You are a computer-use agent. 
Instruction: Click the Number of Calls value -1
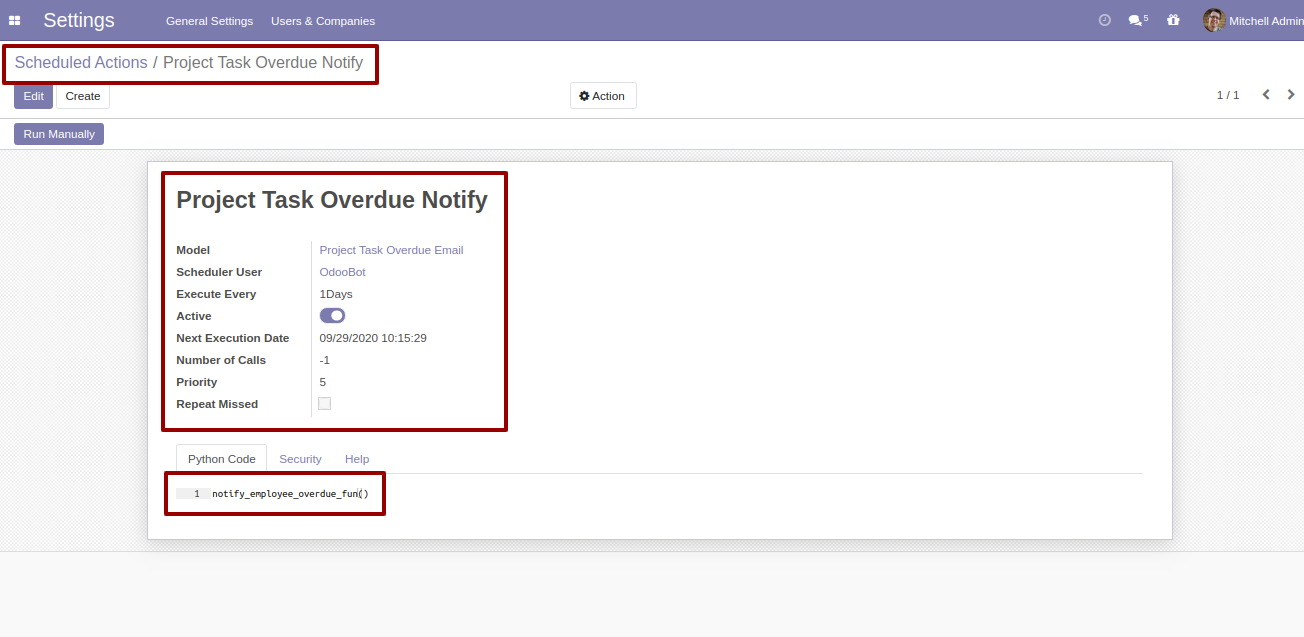[325, 360]
